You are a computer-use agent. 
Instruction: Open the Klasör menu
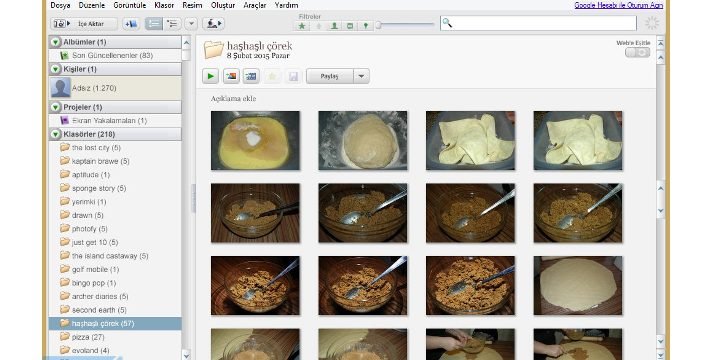[x=164, y=5]
